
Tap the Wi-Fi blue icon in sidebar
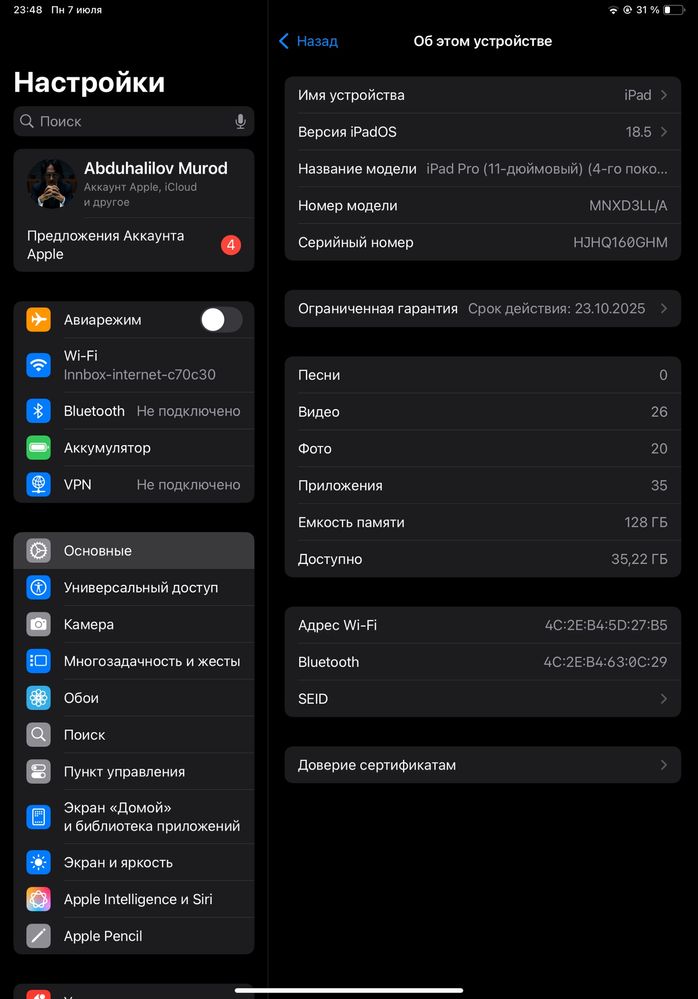coord(38,365)
